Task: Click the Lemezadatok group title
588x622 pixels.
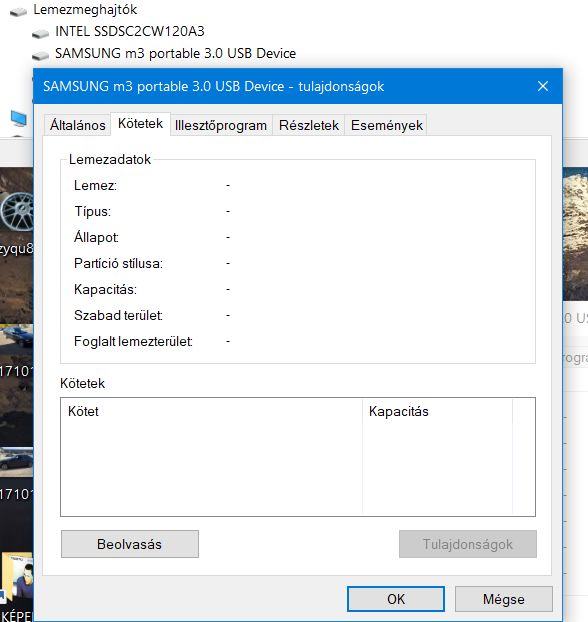Action: [x=110, y=159]
